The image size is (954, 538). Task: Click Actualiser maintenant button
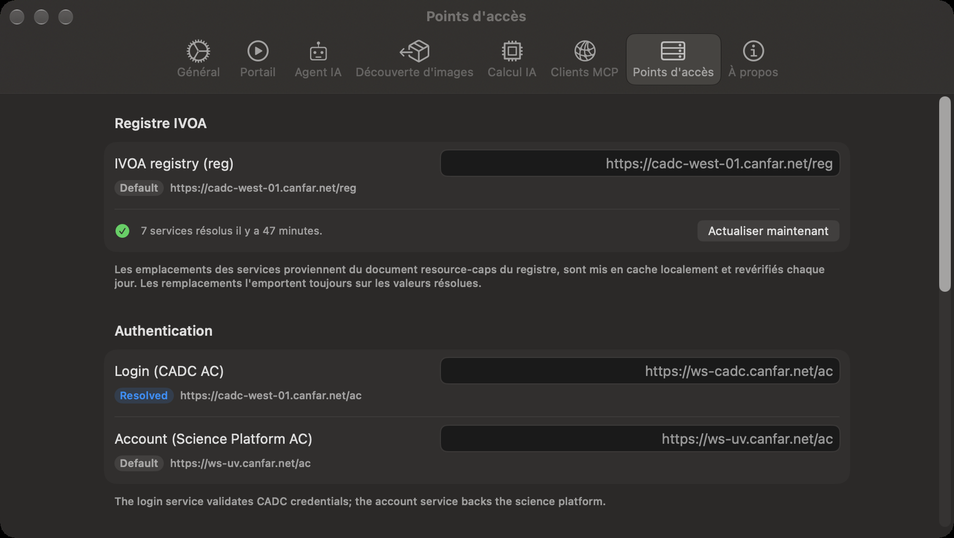[x=768, y=231]
